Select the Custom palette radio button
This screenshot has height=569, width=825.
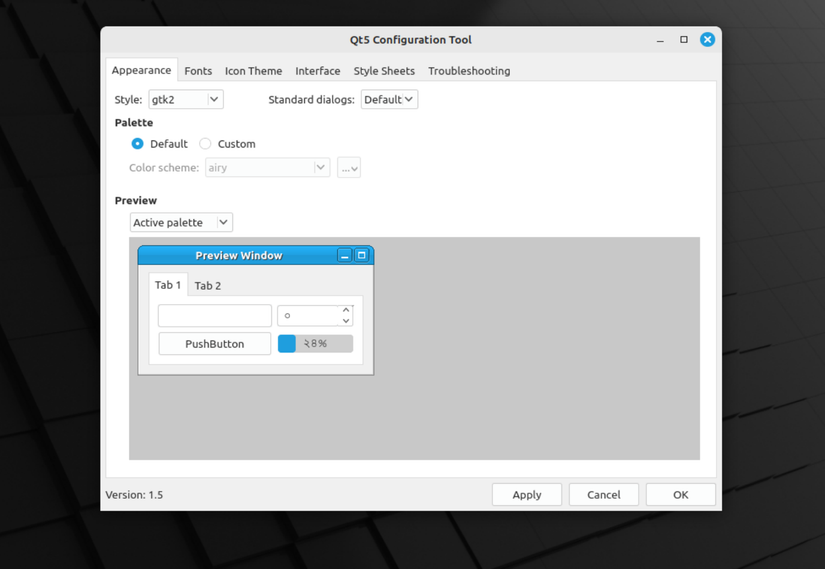click(x=205, y=144)
